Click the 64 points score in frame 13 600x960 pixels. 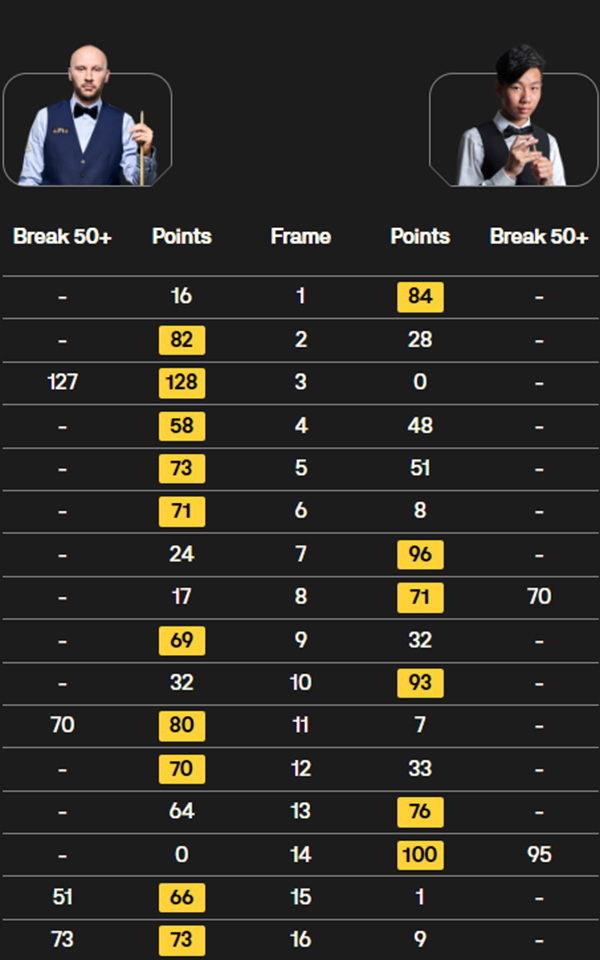(x=181, y=812)
